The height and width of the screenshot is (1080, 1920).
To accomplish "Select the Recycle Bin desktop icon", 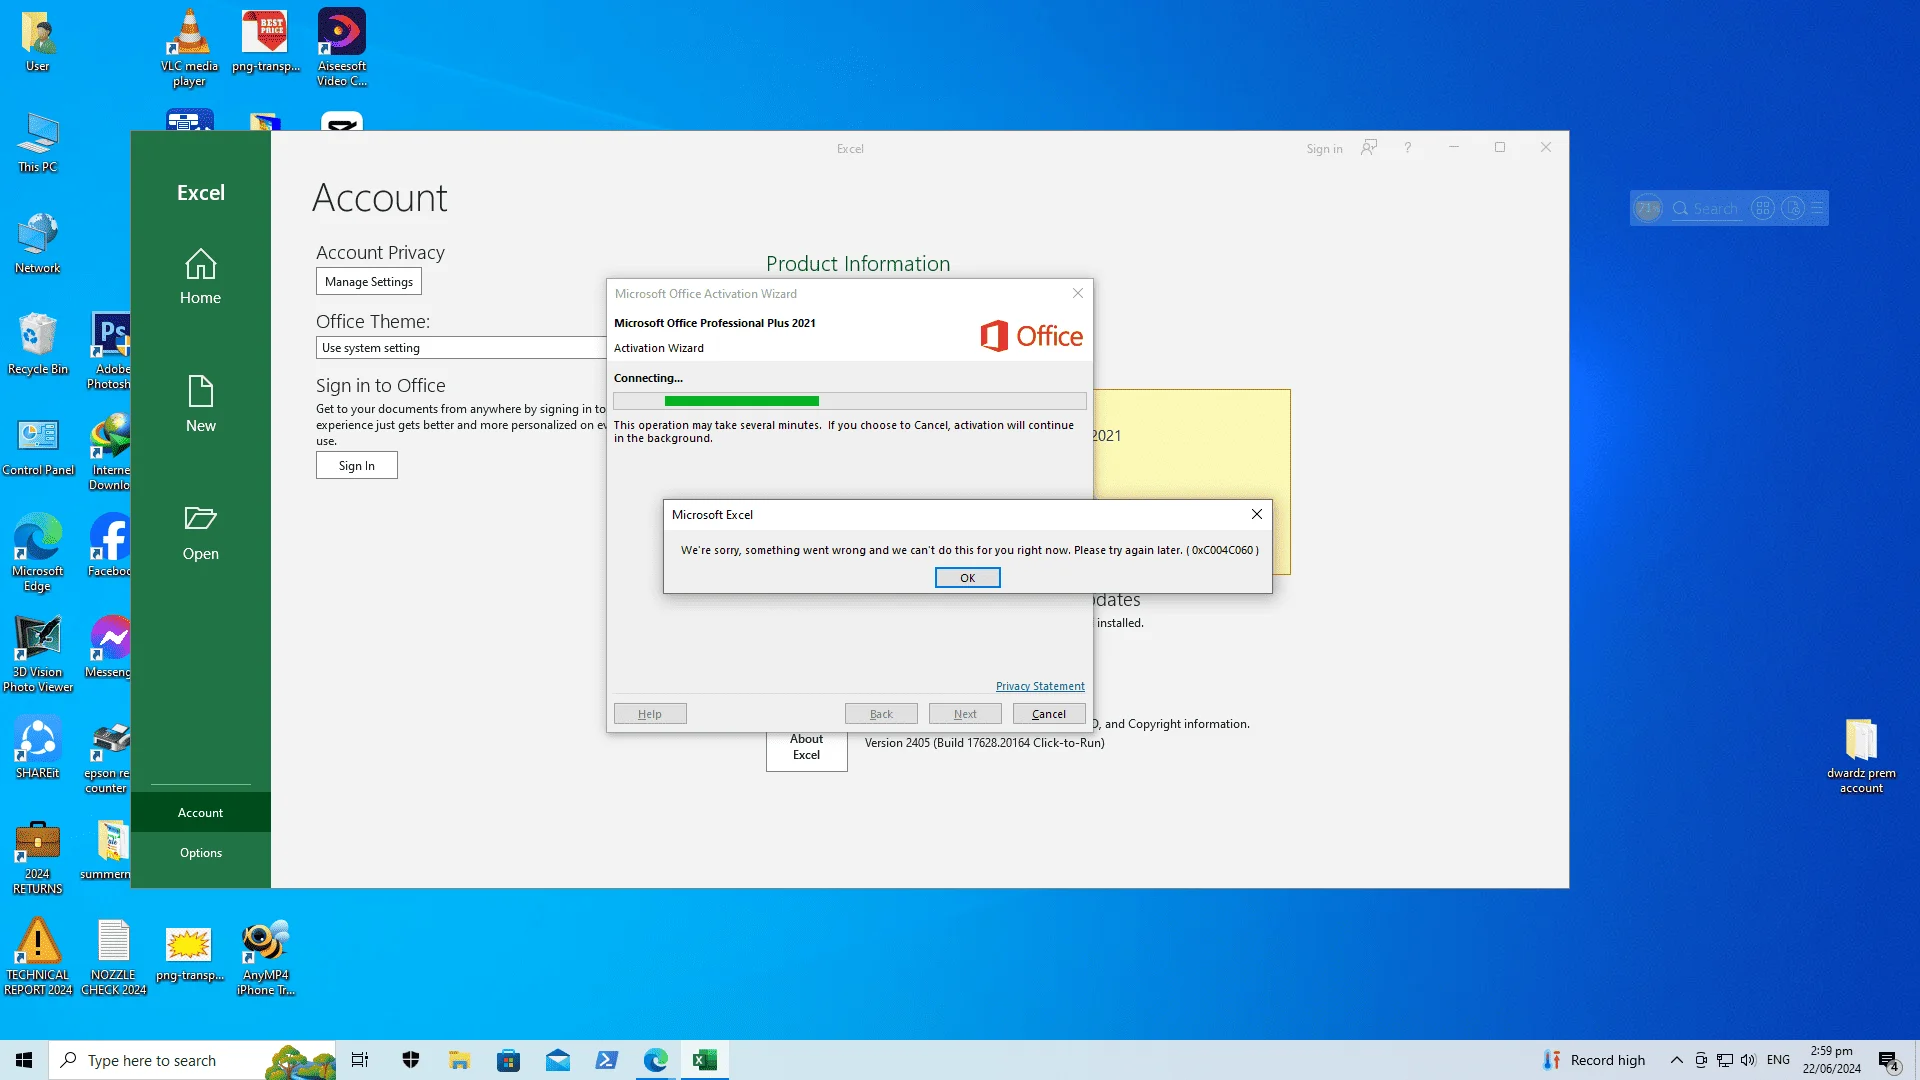I will point(38,344).
